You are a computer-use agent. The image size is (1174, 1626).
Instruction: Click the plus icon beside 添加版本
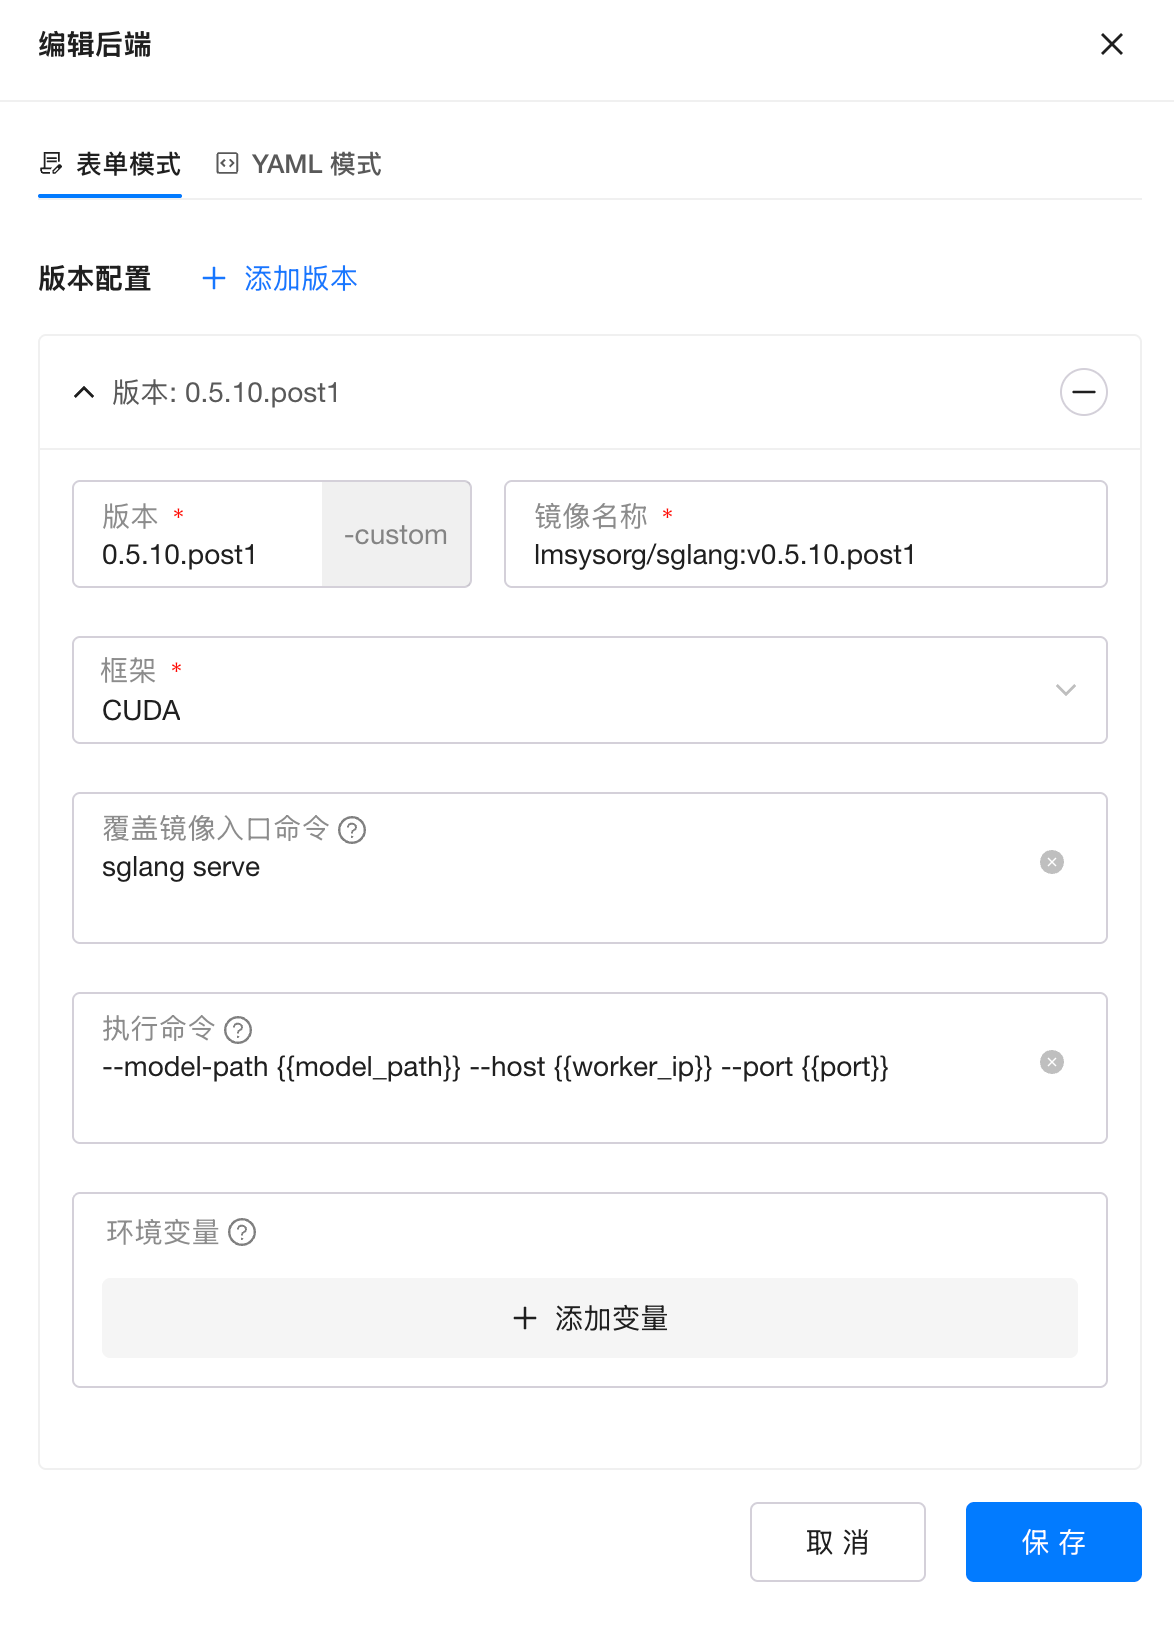click(214, 278)
